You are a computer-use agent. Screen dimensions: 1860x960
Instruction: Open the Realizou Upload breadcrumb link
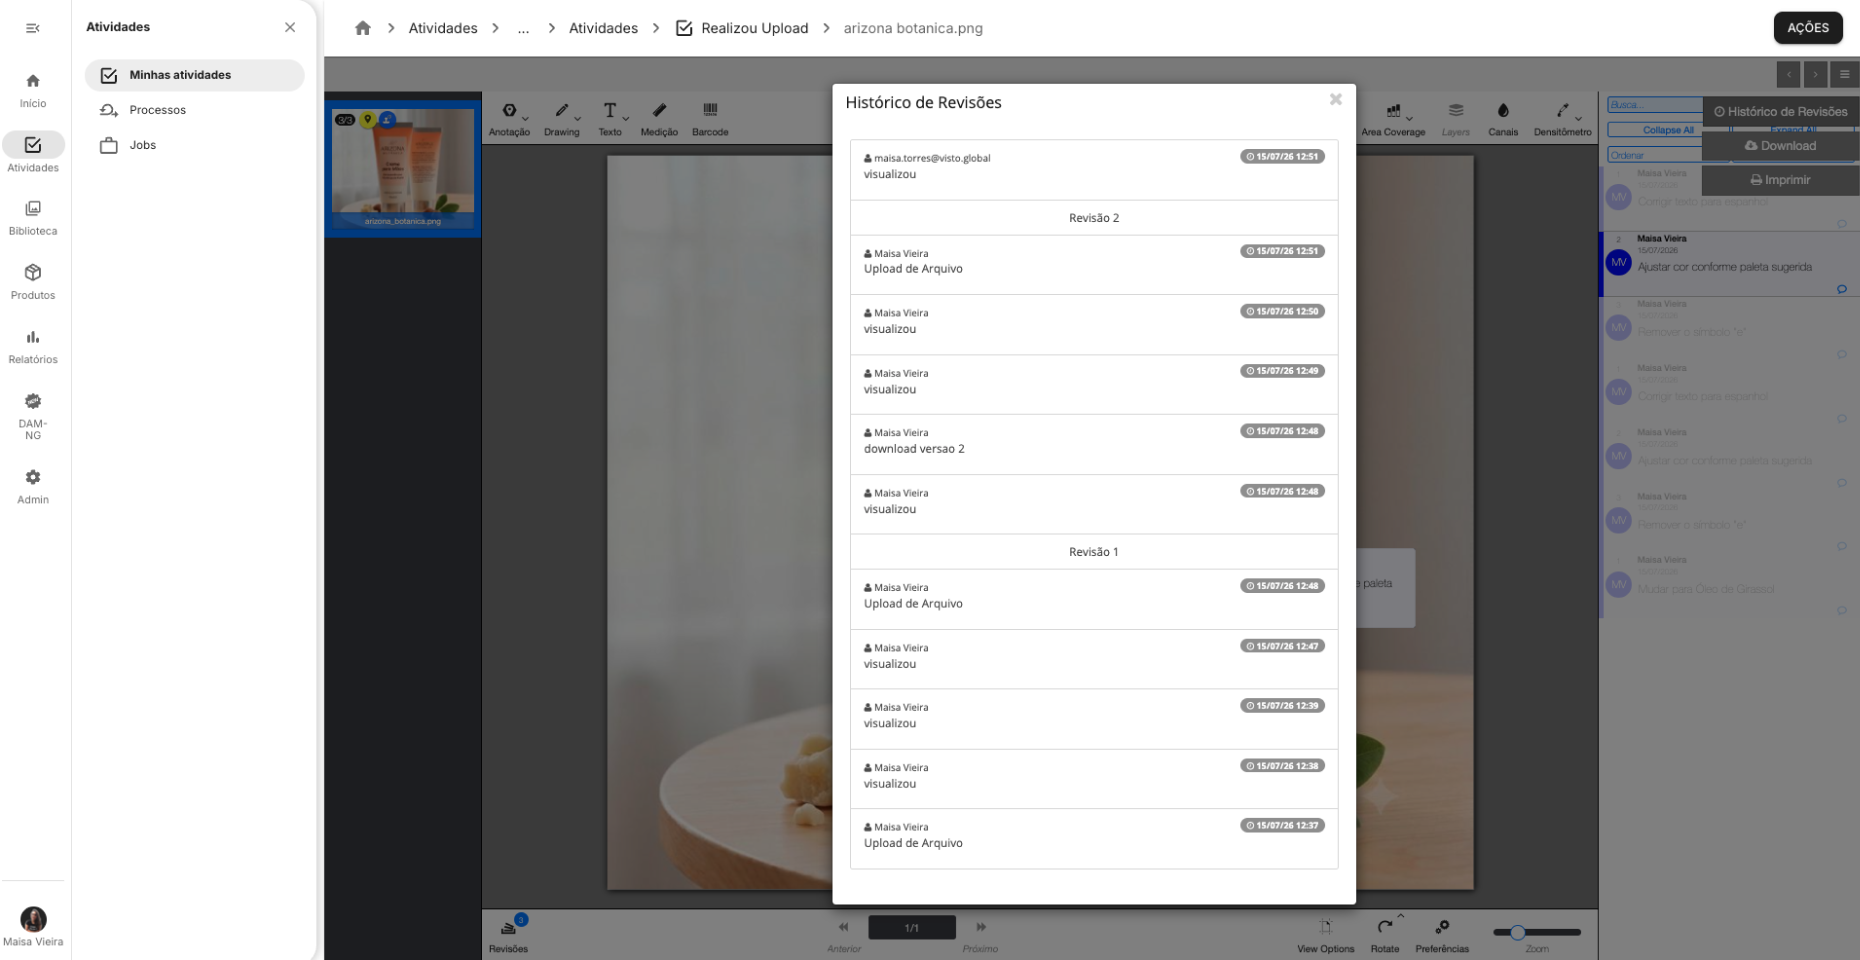(x=742, y=28)
